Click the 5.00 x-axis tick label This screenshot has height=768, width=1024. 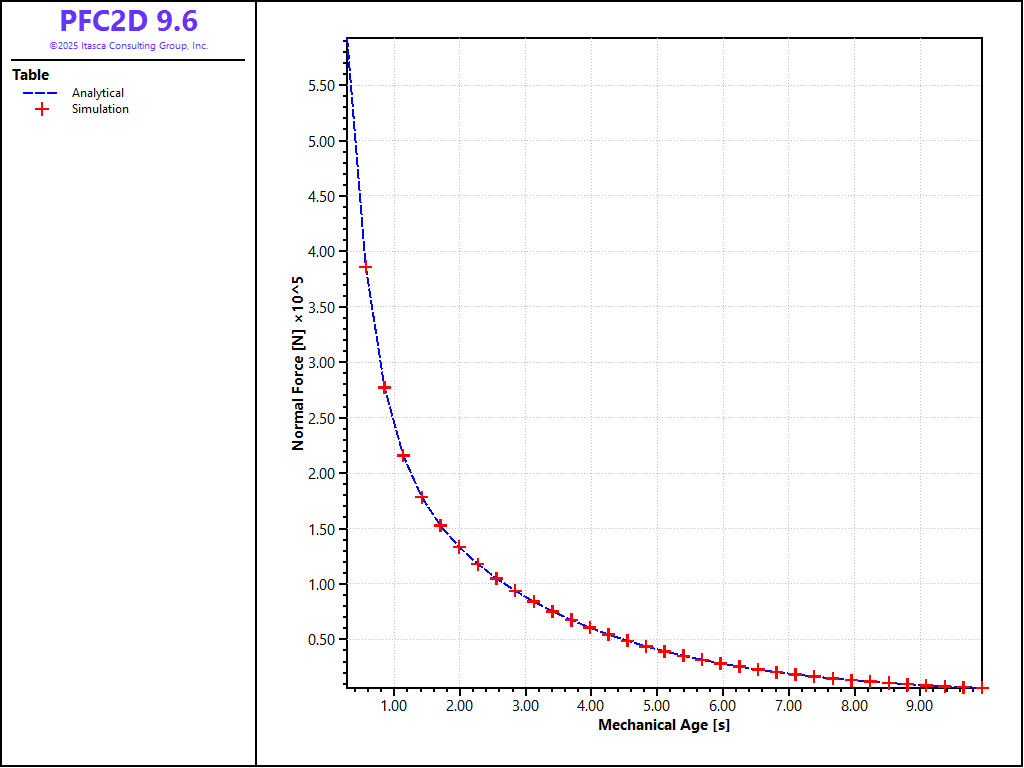[656, 706]
